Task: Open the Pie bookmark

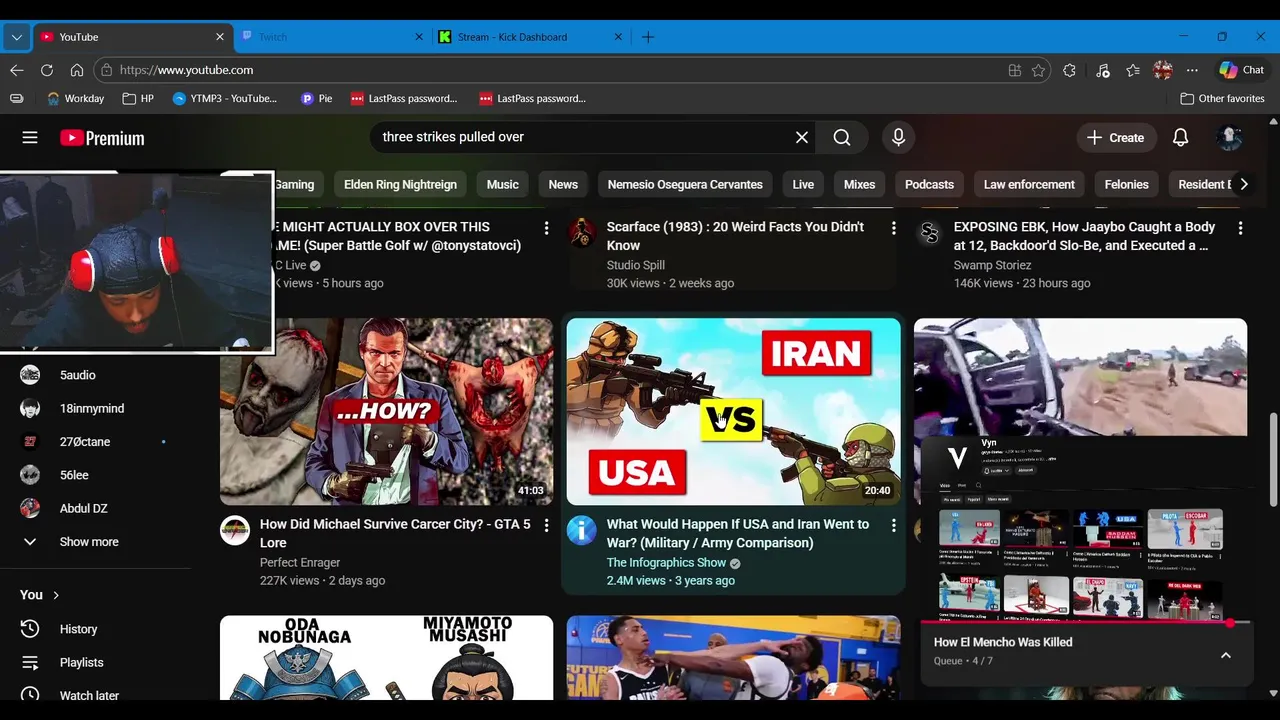Action: tap(316, 98)
